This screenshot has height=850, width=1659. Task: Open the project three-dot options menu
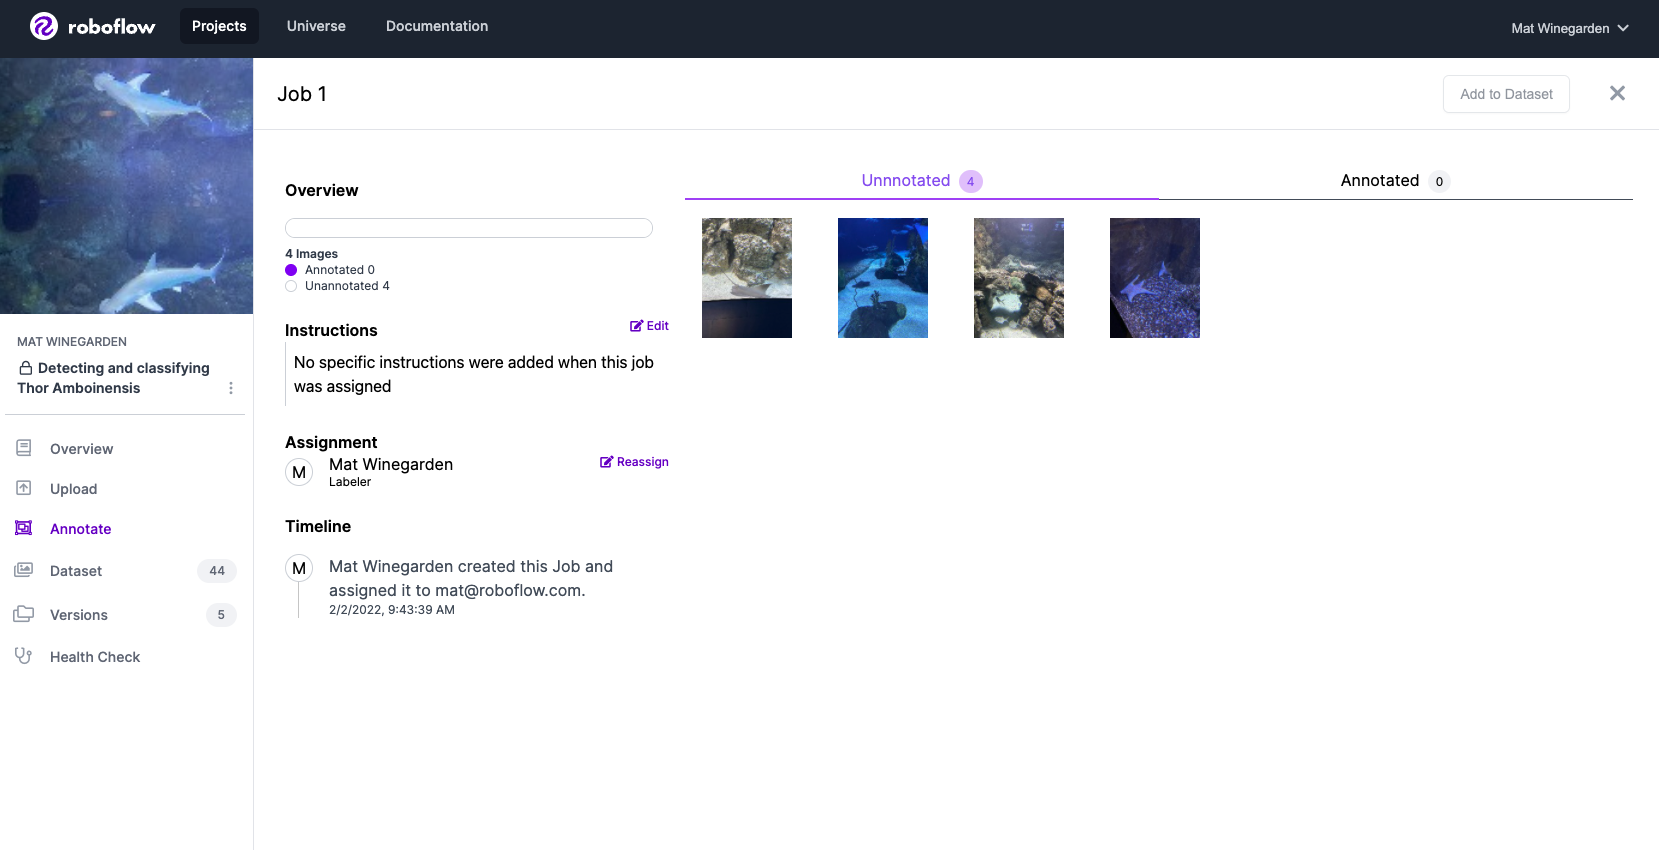pos(231,388)
